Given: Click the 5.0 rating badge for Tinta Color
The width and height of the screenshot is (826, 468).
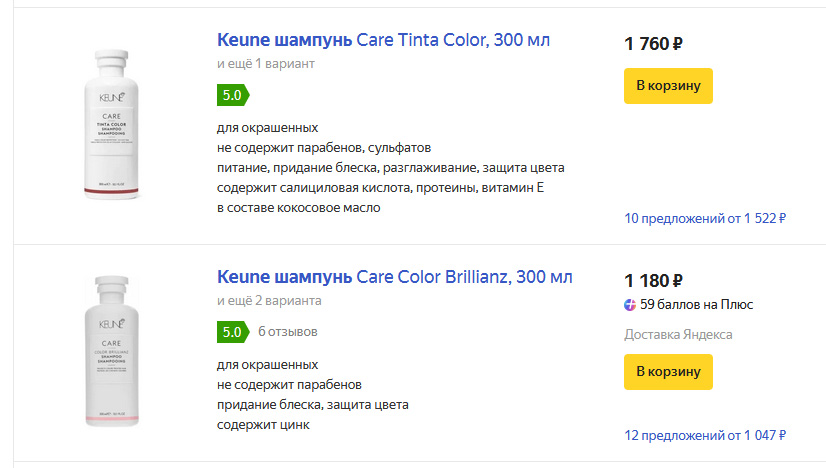Looking at the screenshot, I should tap(232, 95).
